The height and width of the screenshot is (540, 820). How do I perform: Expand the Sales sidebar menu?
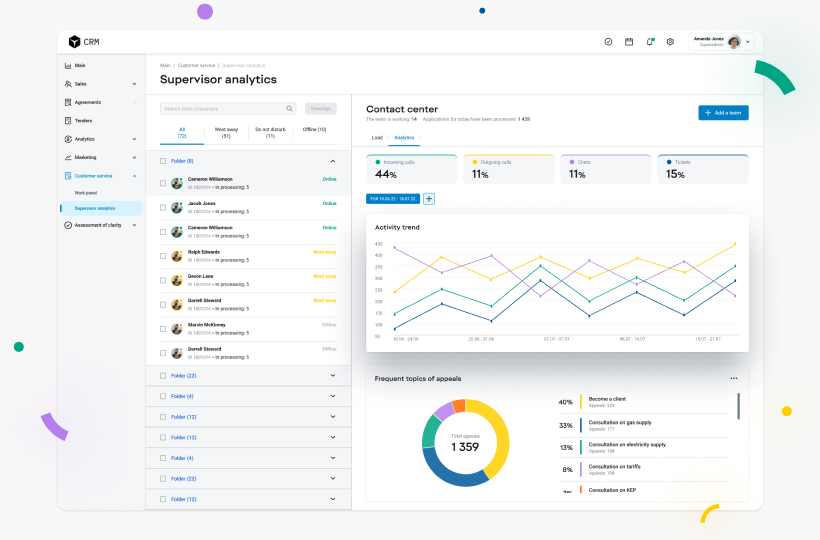(135, 84)
